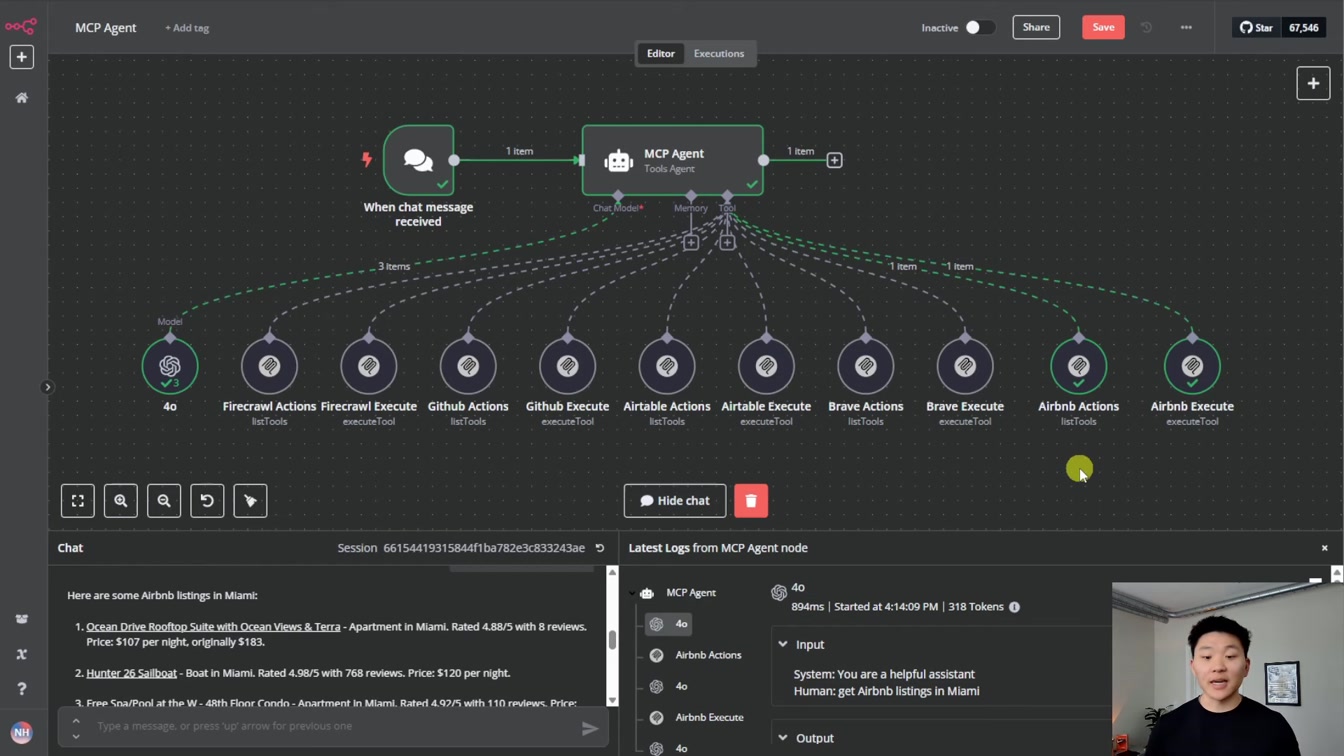Go to Home via the house icon
The height and width of the screenshot is (756, 1344).
pos(21,98)
